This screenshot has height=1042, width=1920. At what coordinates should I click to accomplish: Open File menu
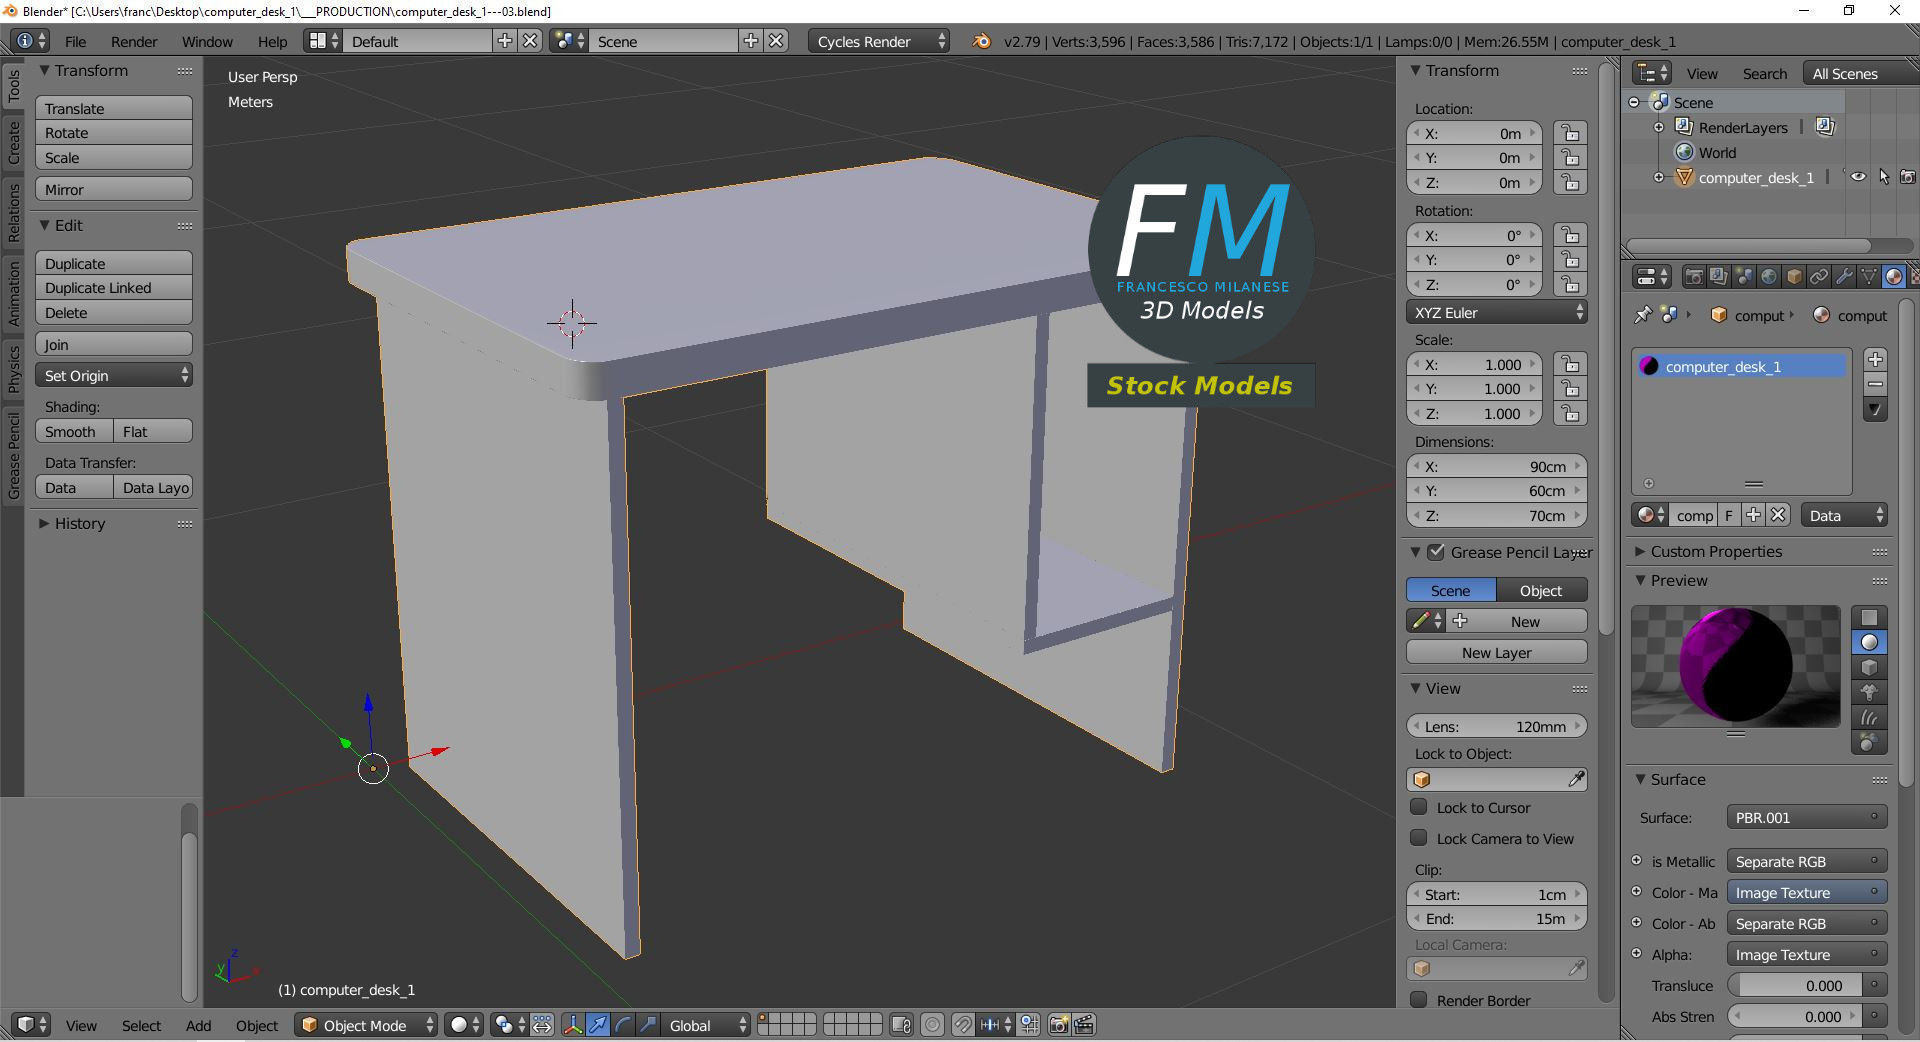pyautogui.click(x=75, y=41)
